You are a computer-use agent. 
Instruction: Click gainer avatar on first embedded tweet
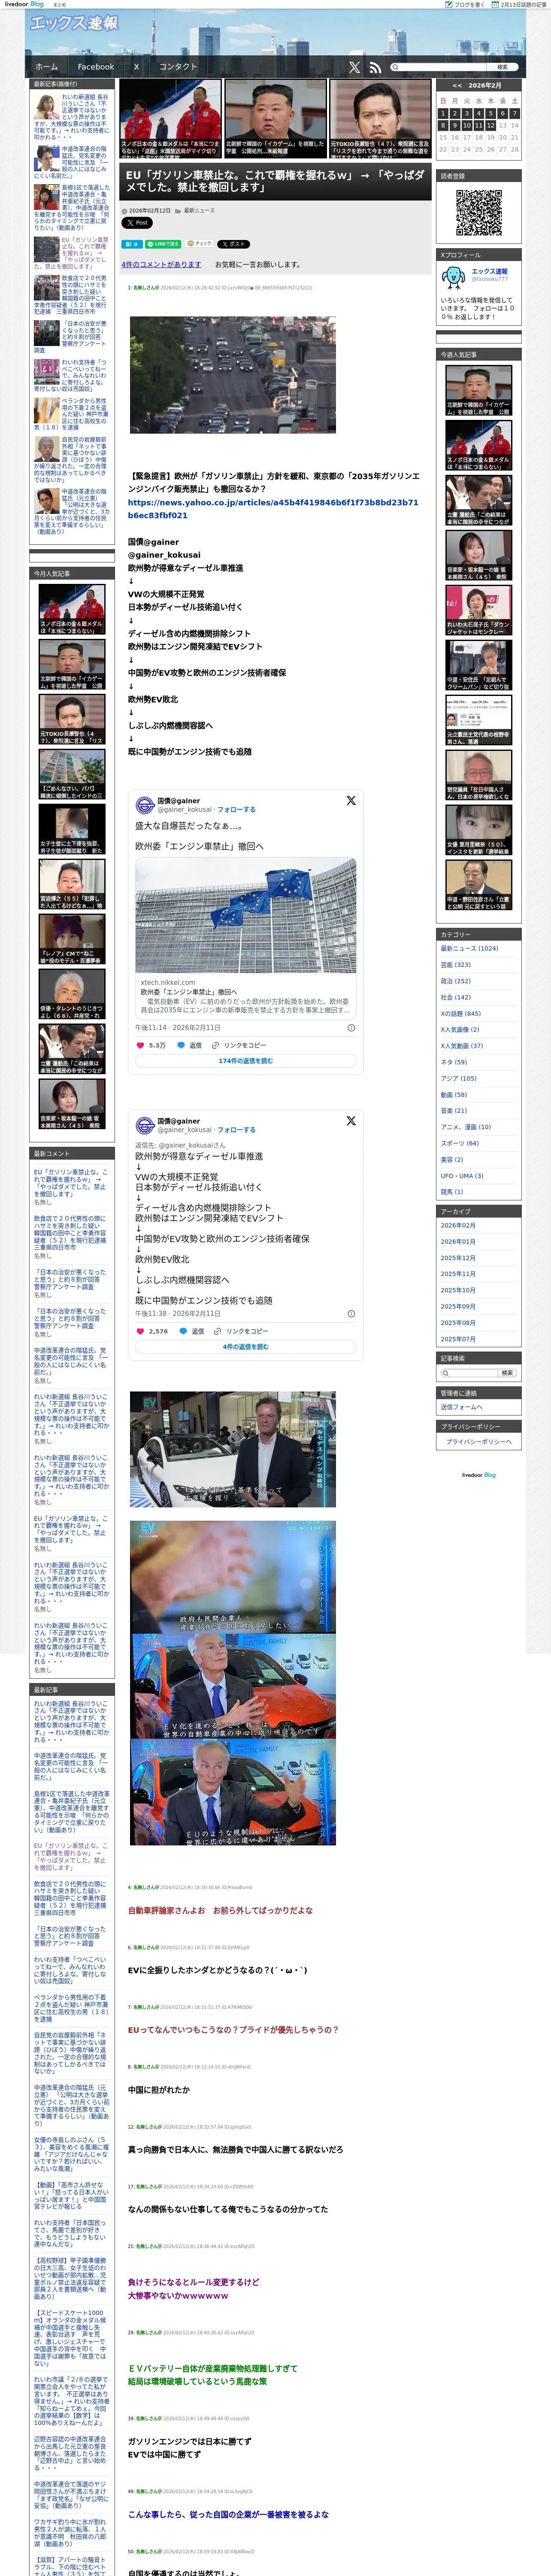(145, 805)
